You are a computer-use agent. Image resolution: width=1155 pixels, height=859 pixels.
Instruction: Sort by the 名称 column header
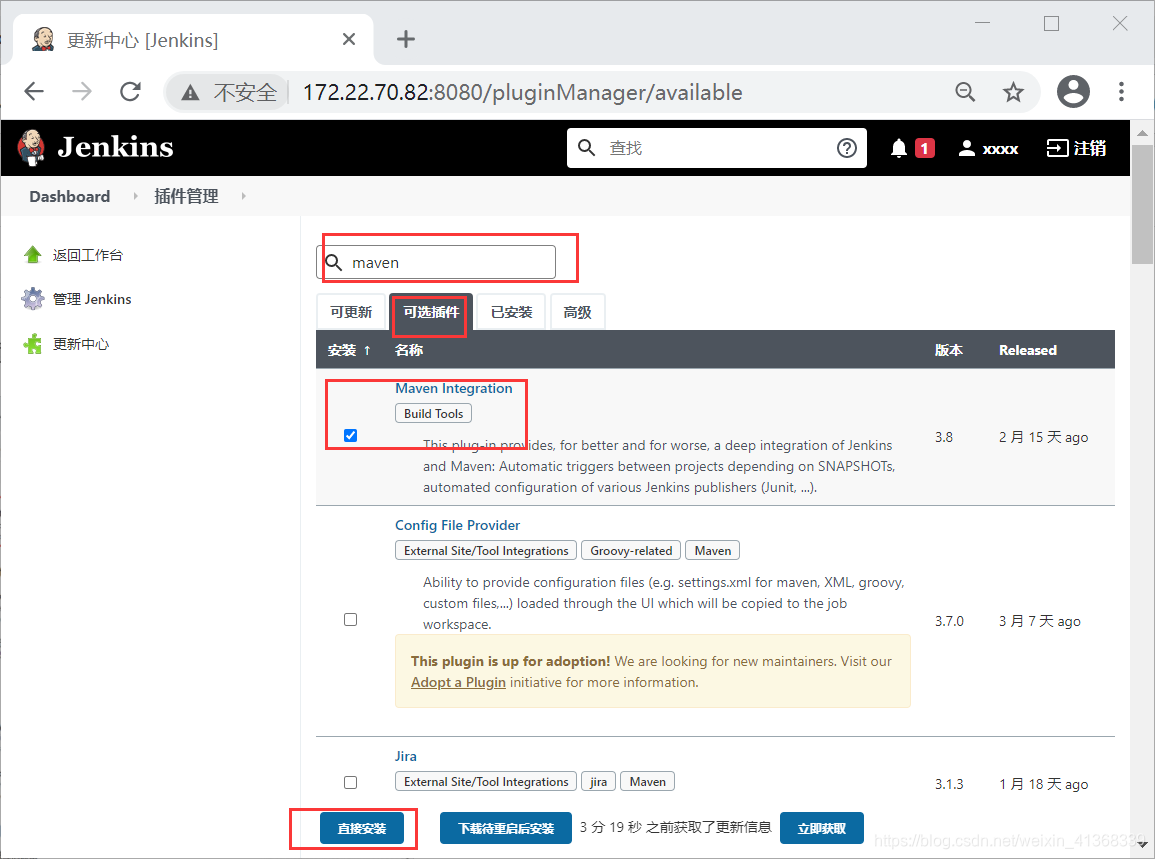tap(409, 350)
